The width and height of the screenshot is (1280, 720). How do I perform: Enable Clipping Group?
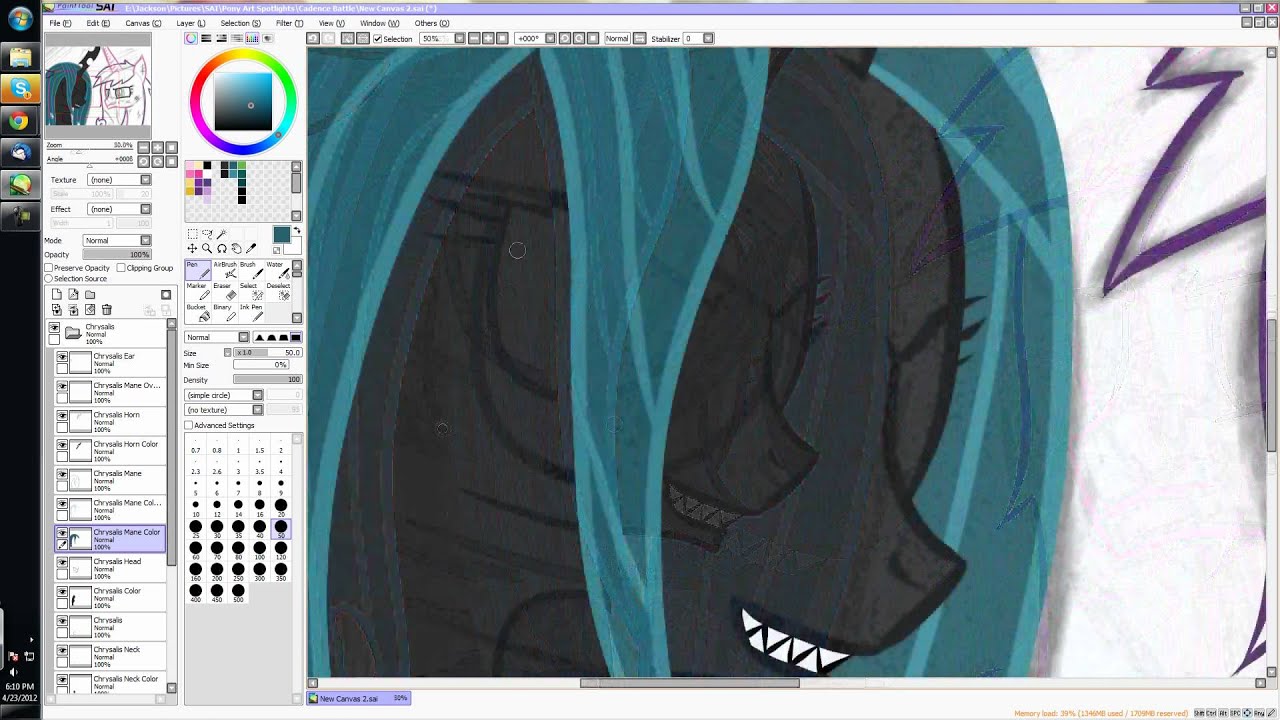(121, 268)
